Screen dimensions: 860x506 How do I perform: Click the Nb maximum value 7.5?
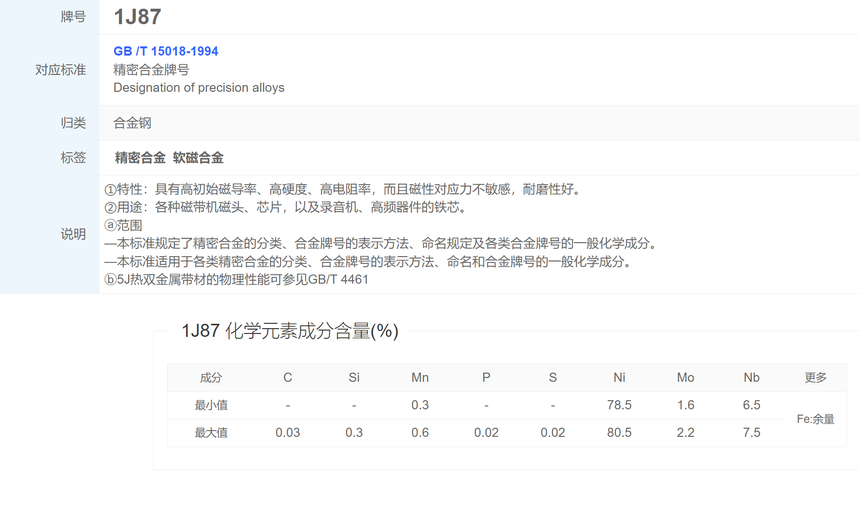click(751, 433)
